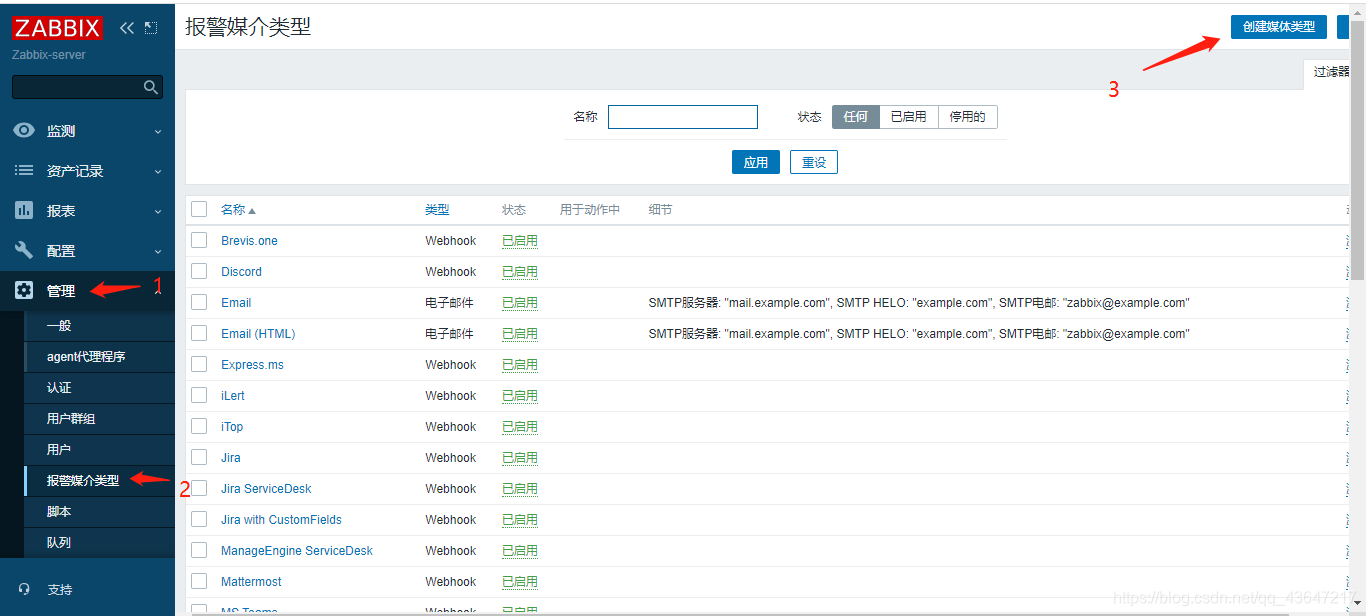Focus the sidebar search box

point(87,87)
